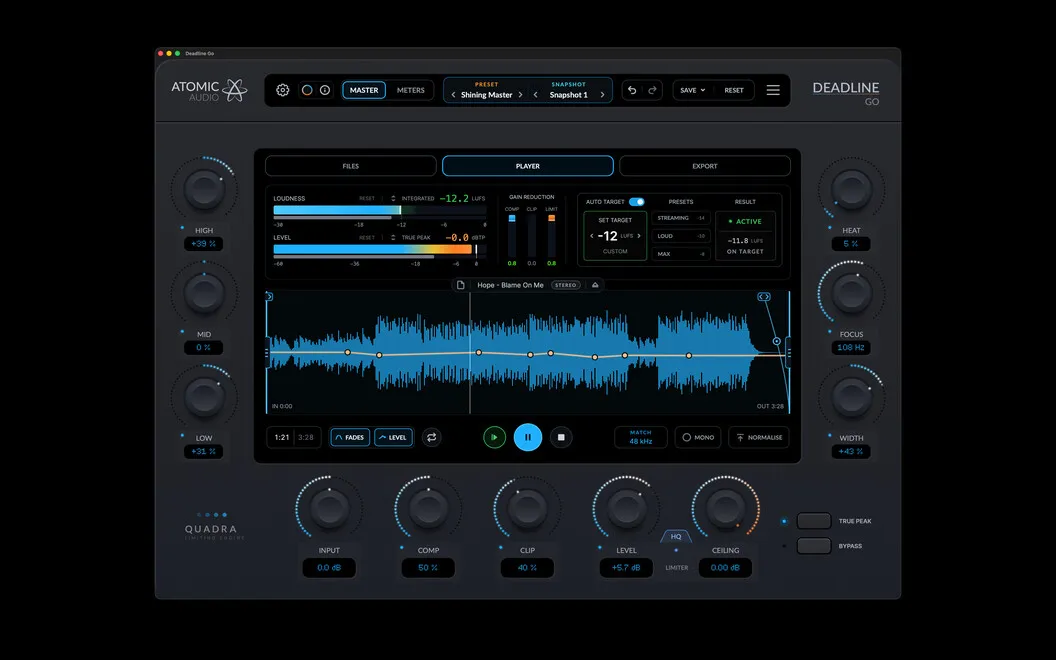This screenshot has width=1056, height=660.
Task: Toggle the blue dot next to COMP
Action: (402, 548)
